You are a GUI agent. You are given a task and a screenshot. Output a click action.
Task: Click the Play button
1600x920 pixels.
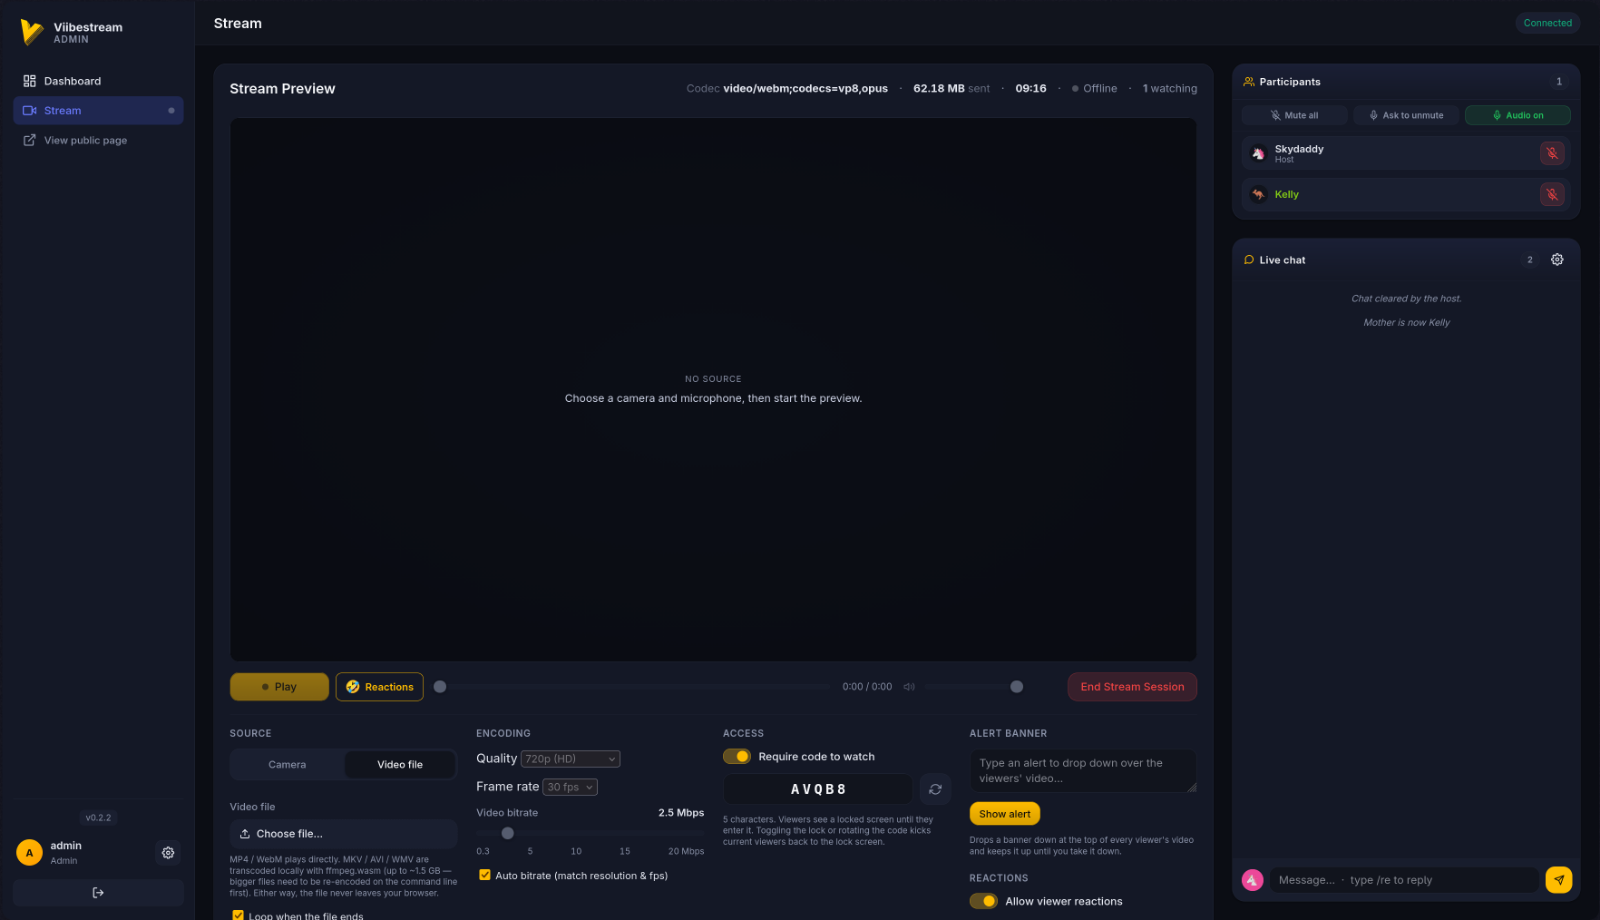pos(279,687)
